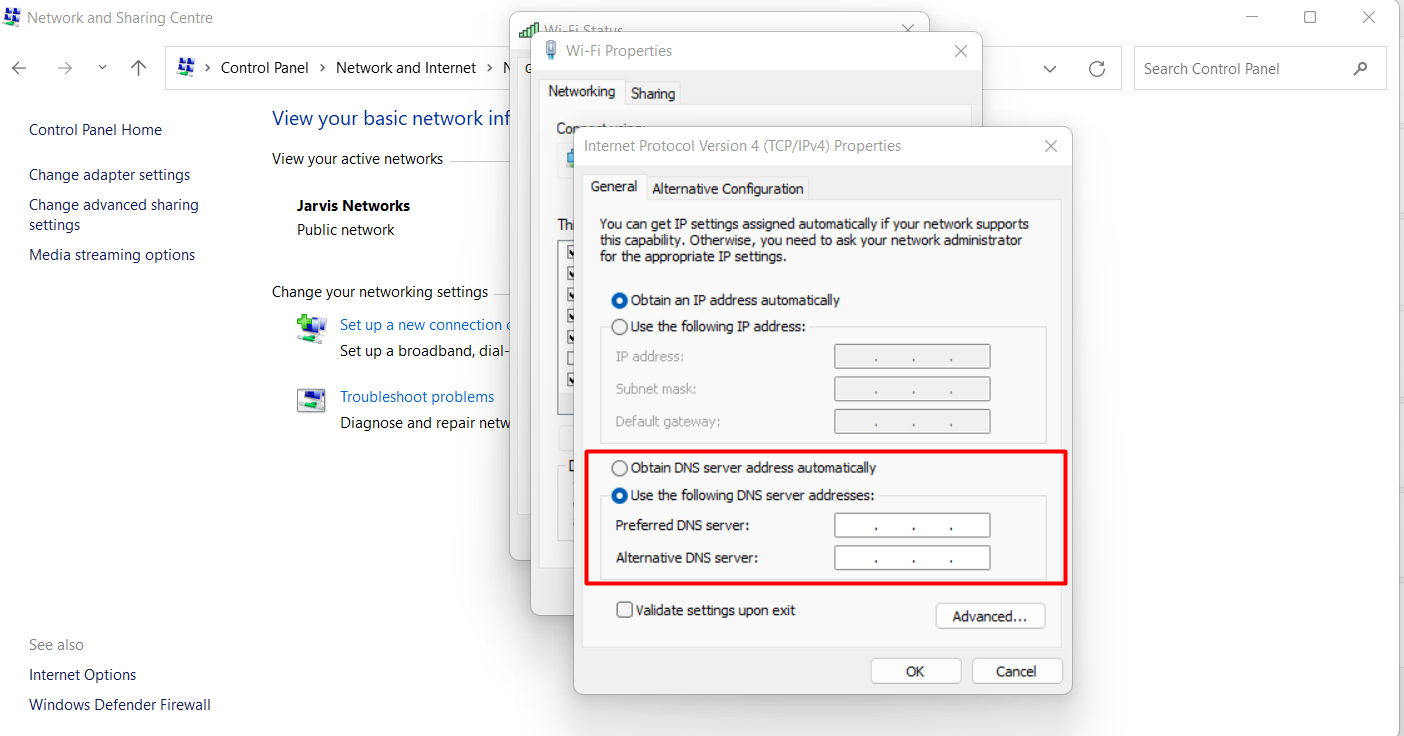Open the Advanced settings button
1404x736 pixels.
pos(989,616)
